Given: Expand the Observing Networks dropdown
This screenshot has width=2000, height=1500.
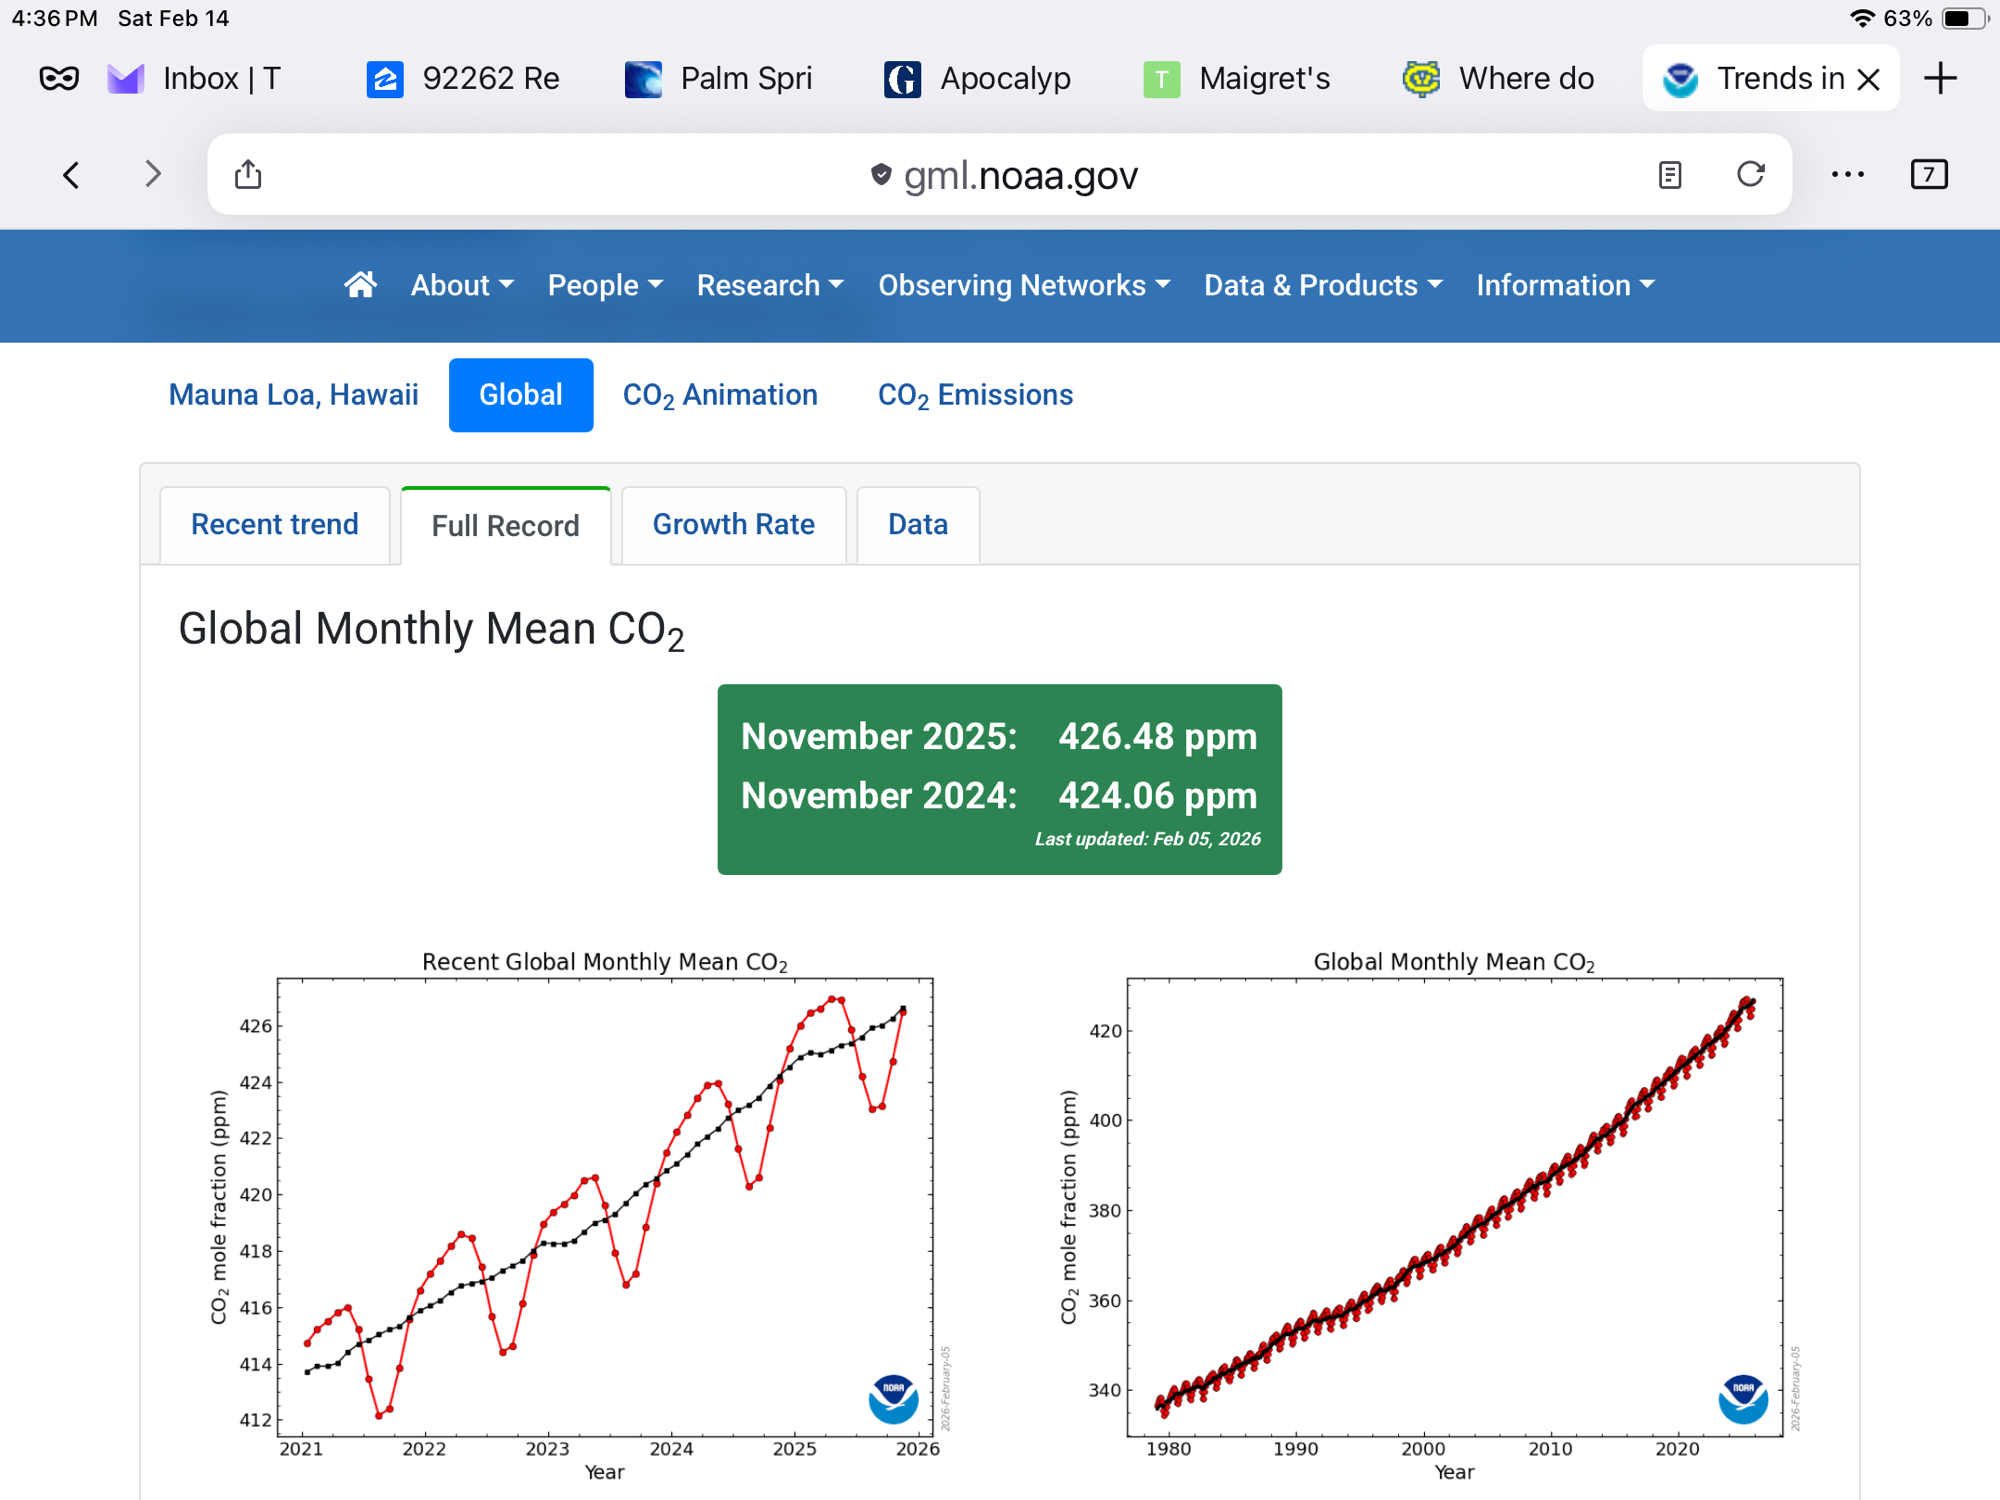Looking at the screenshot, I should [x=1024, y=285].
